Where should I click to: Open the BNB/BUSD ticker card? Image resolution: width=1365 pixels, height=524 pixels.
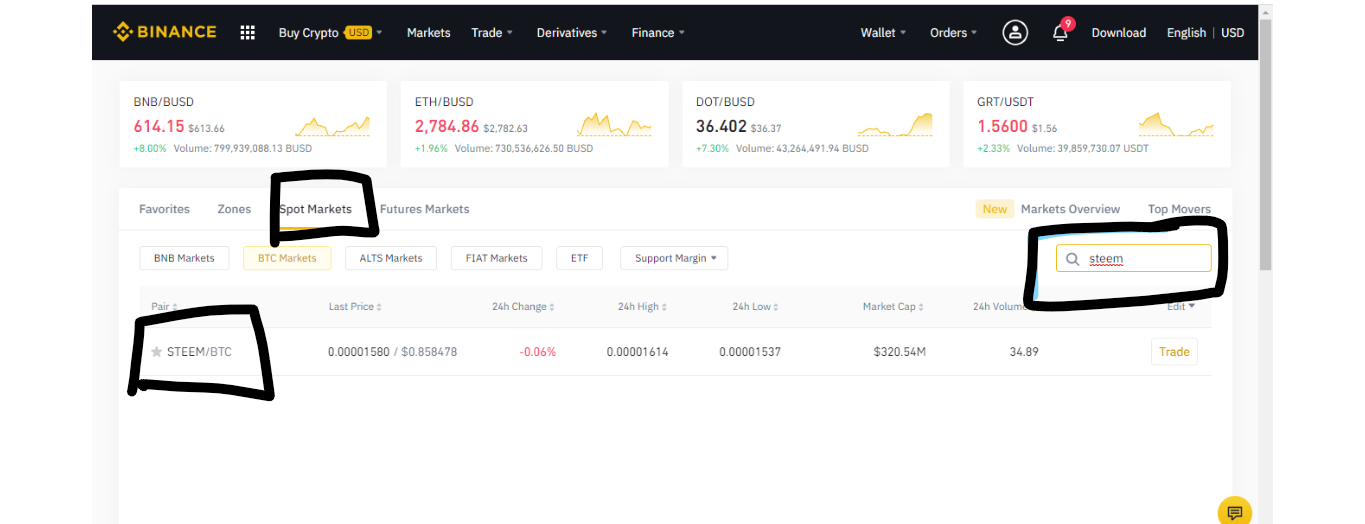(252, 124)
